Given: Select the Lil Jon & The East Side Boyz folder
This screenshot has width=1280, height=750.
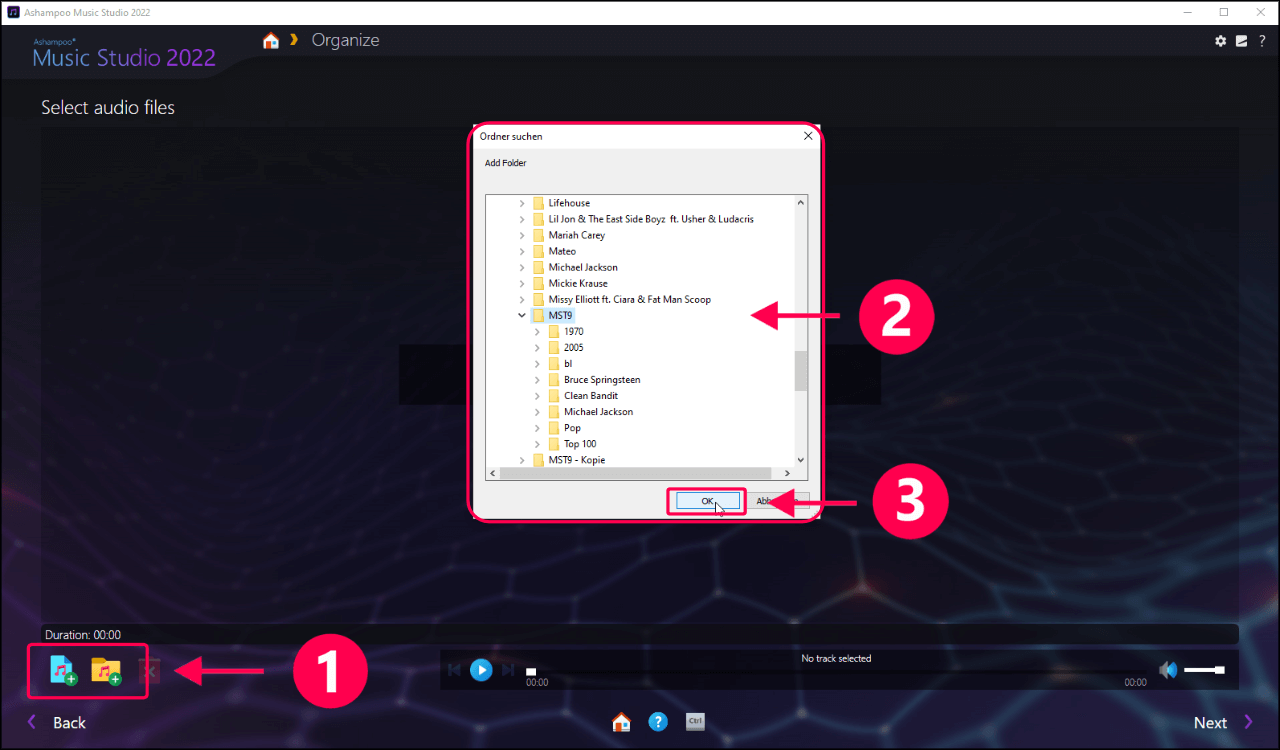Looking at the screenshot, I should pyautogui.click(x=651, y=219).
